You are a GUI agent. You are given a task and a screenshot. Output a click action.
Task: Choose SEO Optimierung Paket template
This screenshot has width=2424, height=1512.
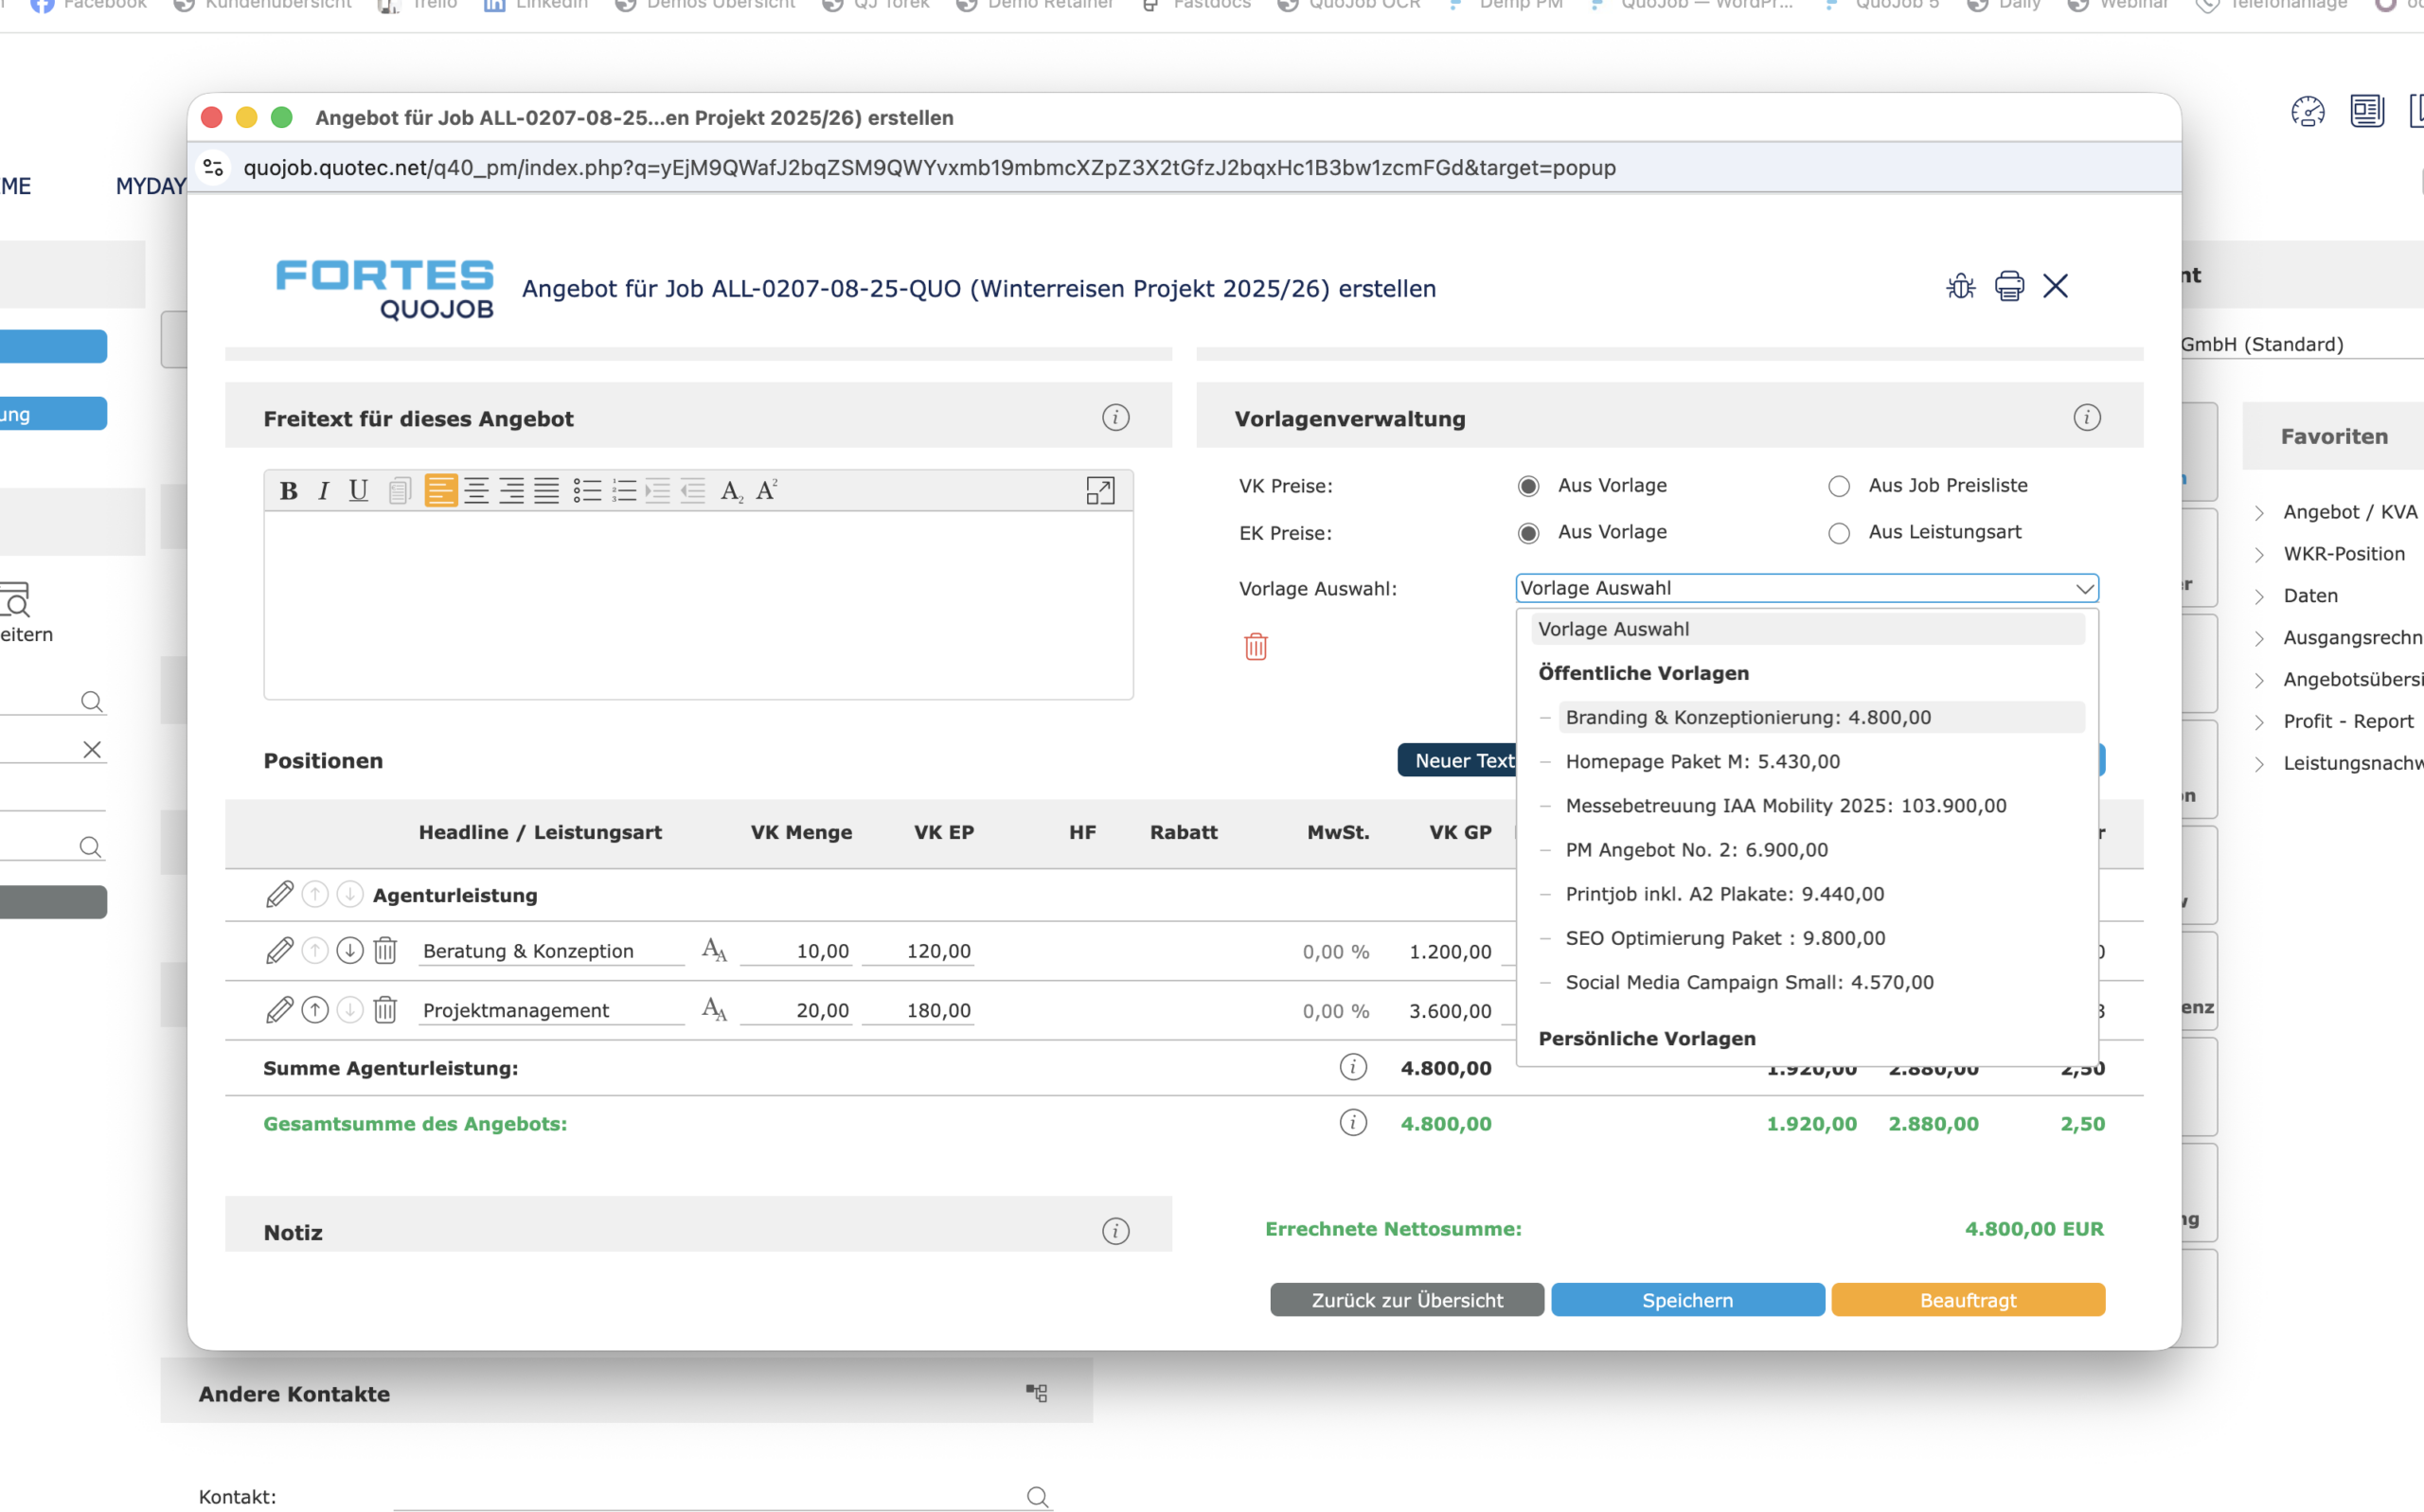tap(1725, 938)
